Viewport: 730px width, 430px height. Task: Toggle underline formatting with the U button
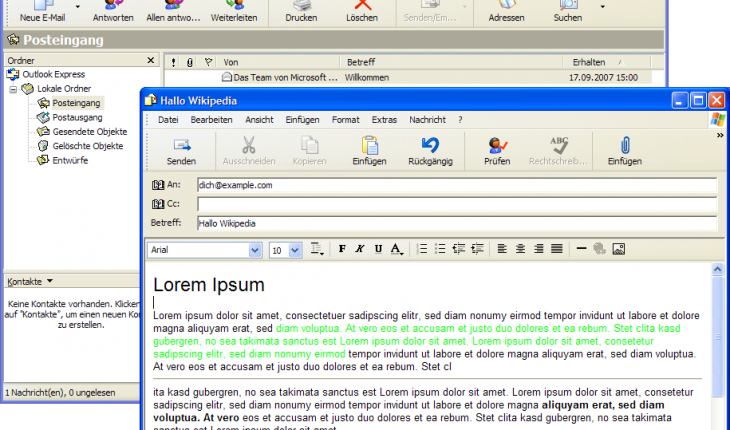(378, 249)
